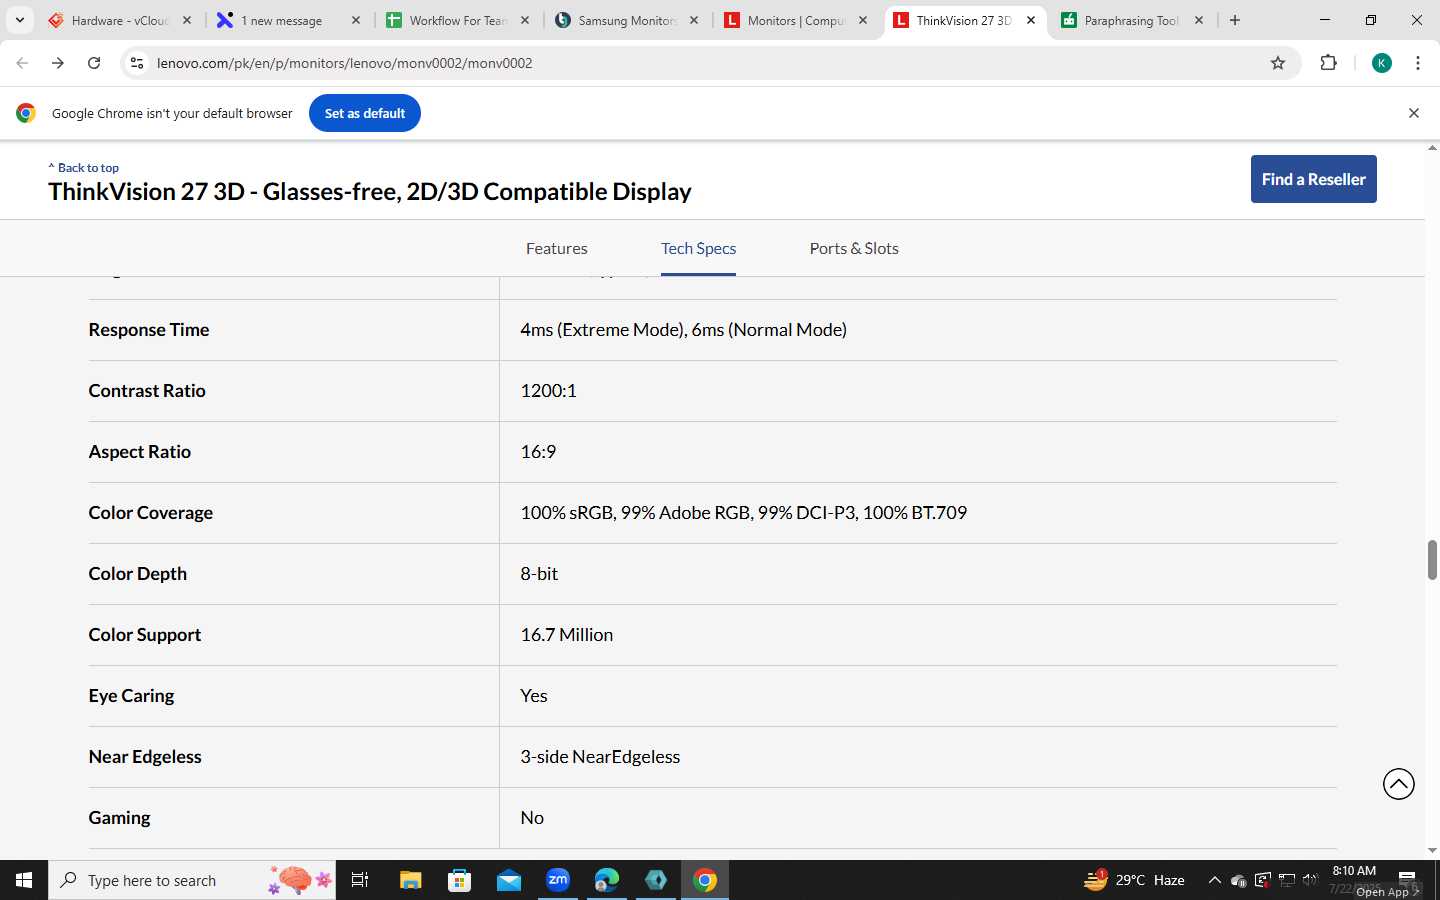
Task: Show hidden system tray icons
Action: pyautogui.click(x=1215, y=880)
